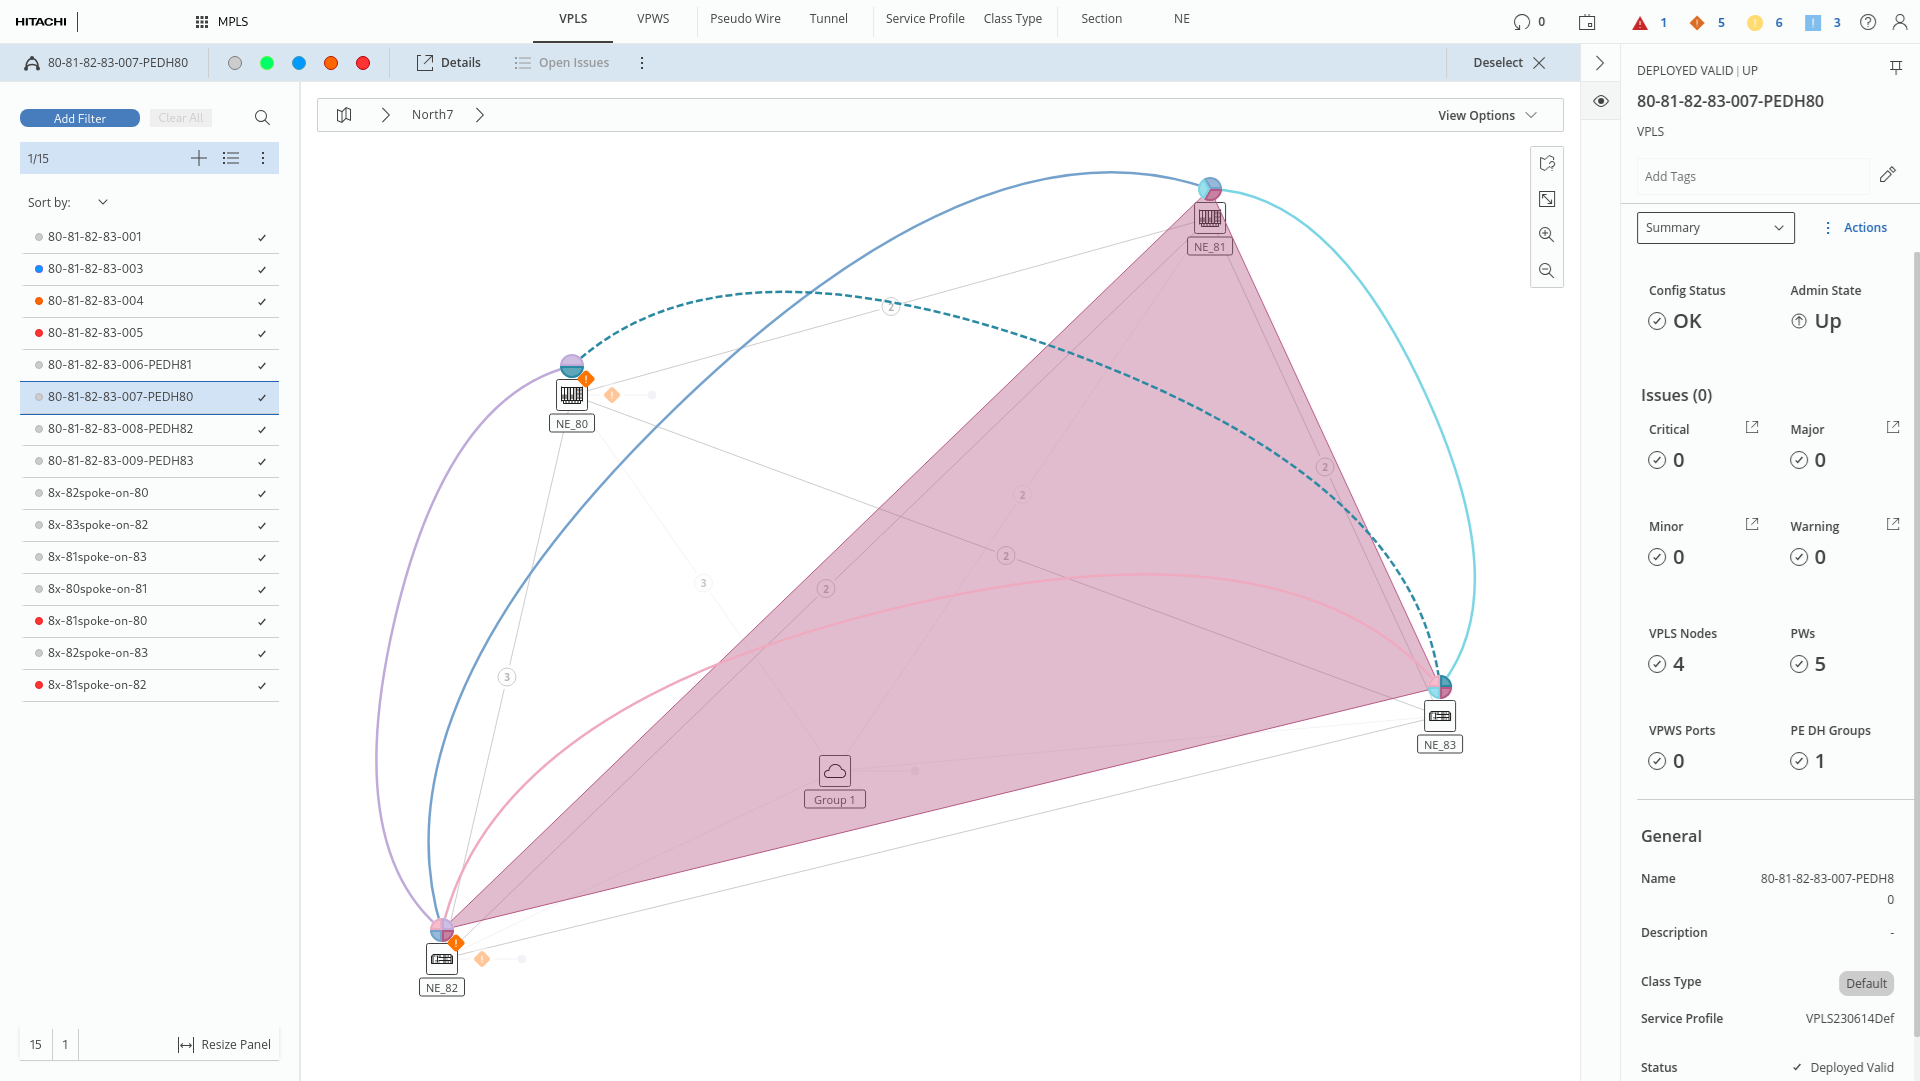Open Critical issues external link icon
This screenshot has width=1920, height=1081.
click(1752, 428)
